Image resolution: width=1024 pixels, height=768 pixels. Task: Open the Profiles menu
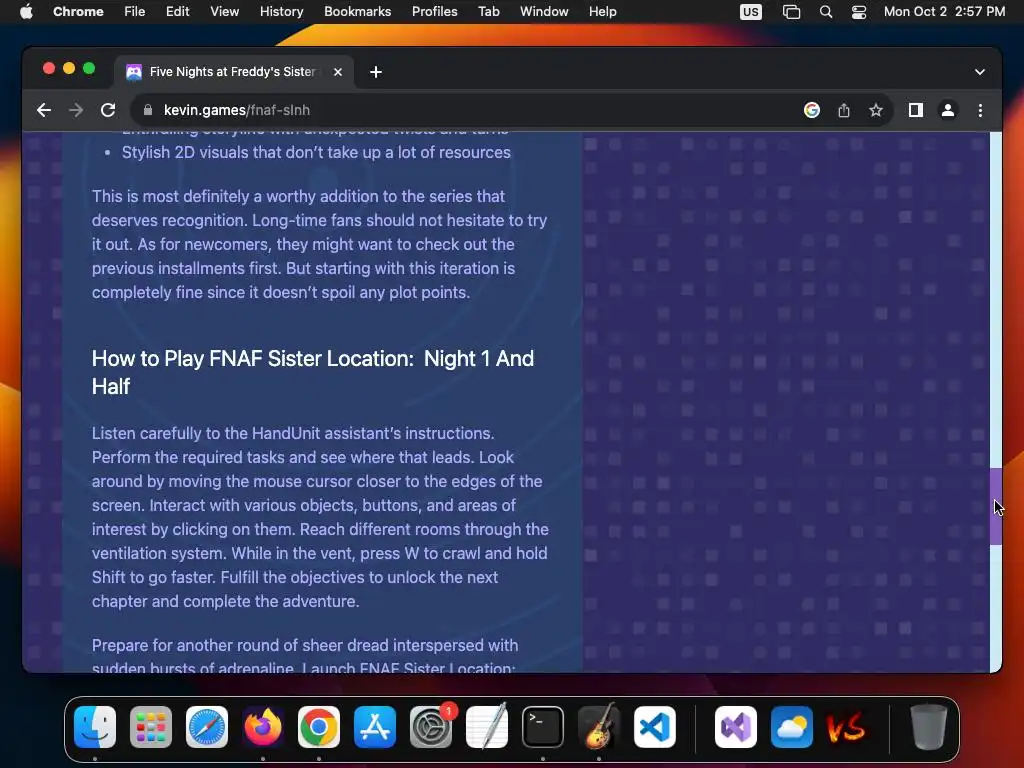point(434,12)
